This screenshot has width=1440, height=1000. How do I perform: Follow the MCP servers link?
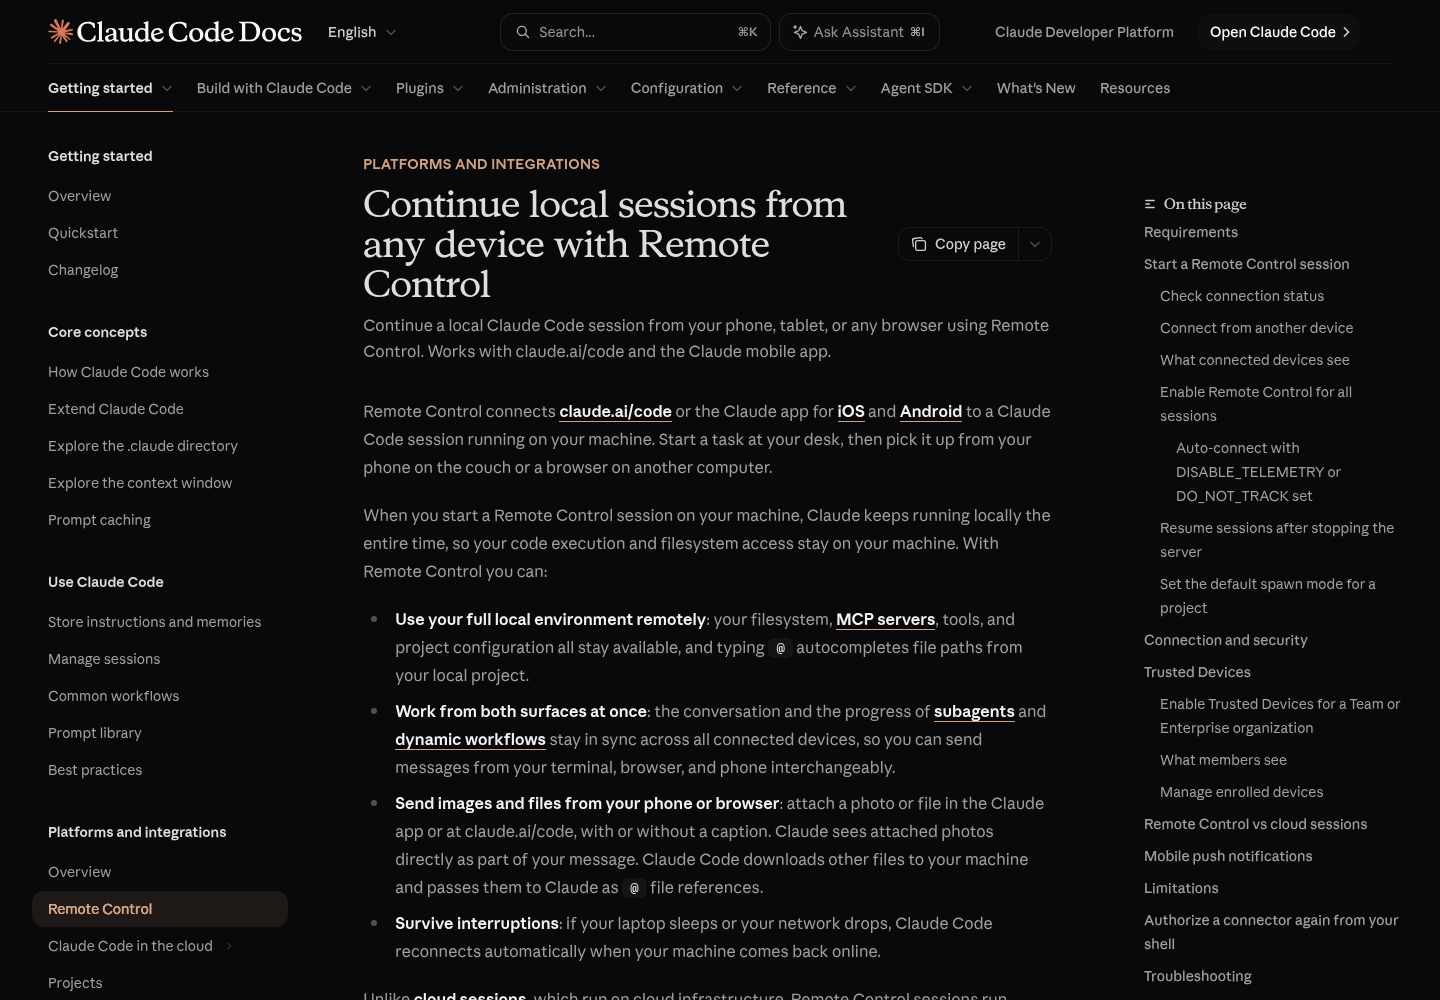click(x=885, y=619)
